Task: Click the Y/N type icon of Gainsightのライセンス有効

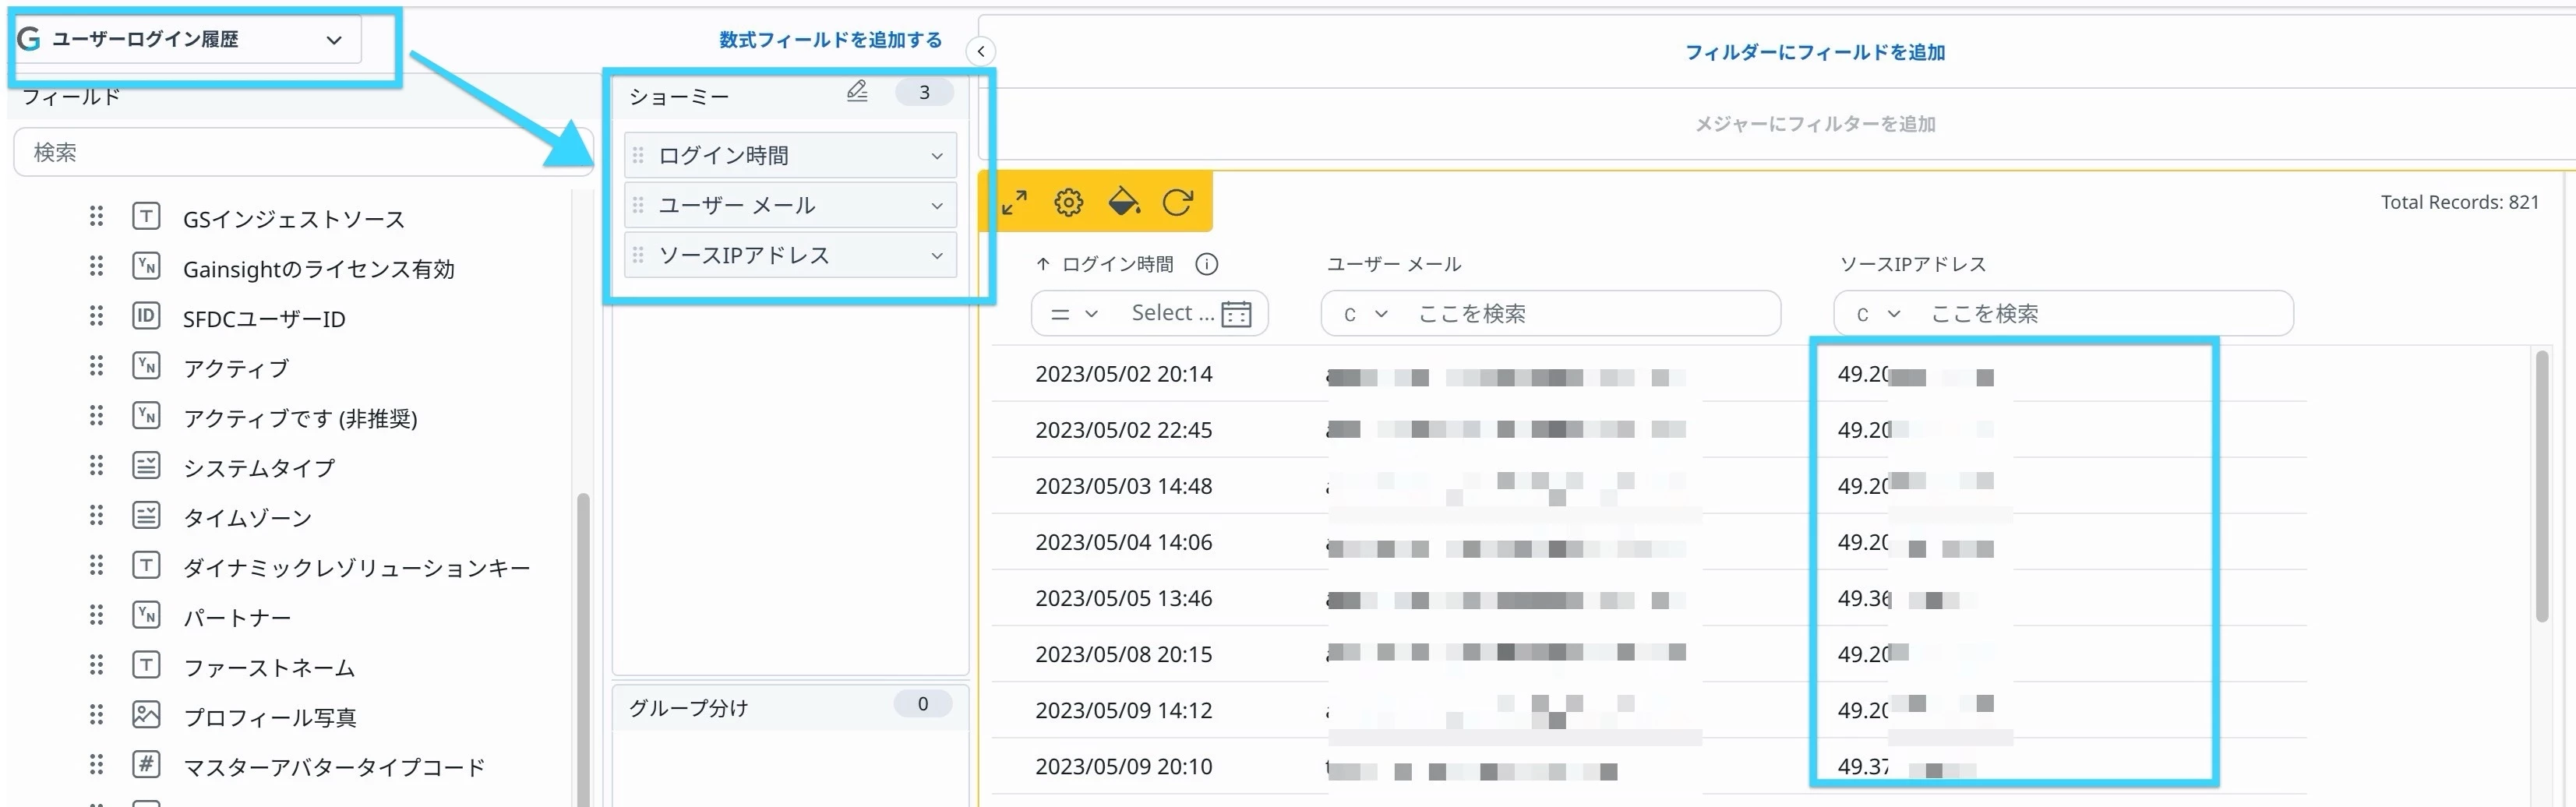Action: (x=146, y=266)
